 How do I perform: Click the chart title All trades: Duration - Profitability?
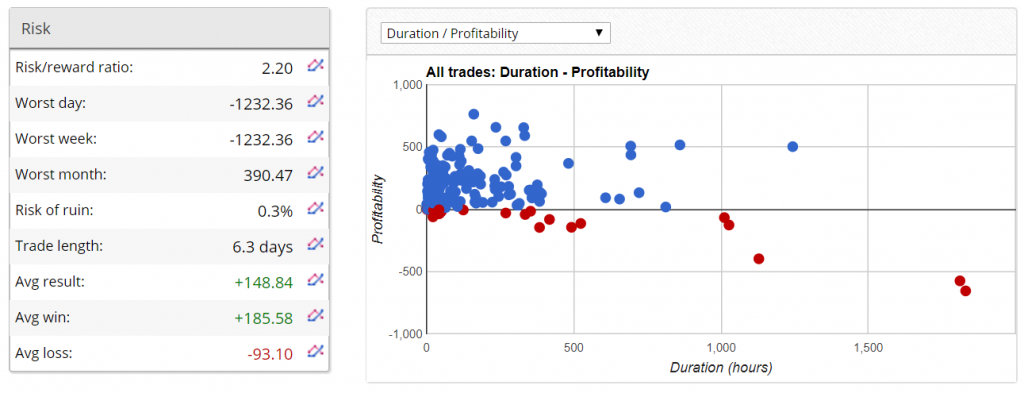[537, 72]
